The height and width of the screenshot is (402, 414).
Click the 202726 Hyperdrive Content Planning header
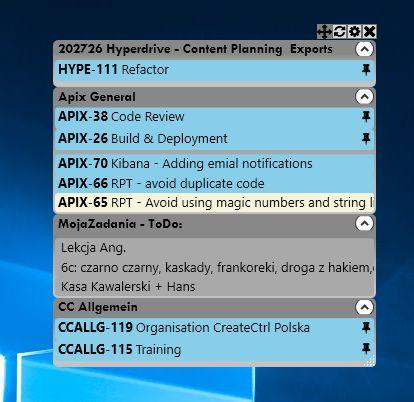pos(195,49)
